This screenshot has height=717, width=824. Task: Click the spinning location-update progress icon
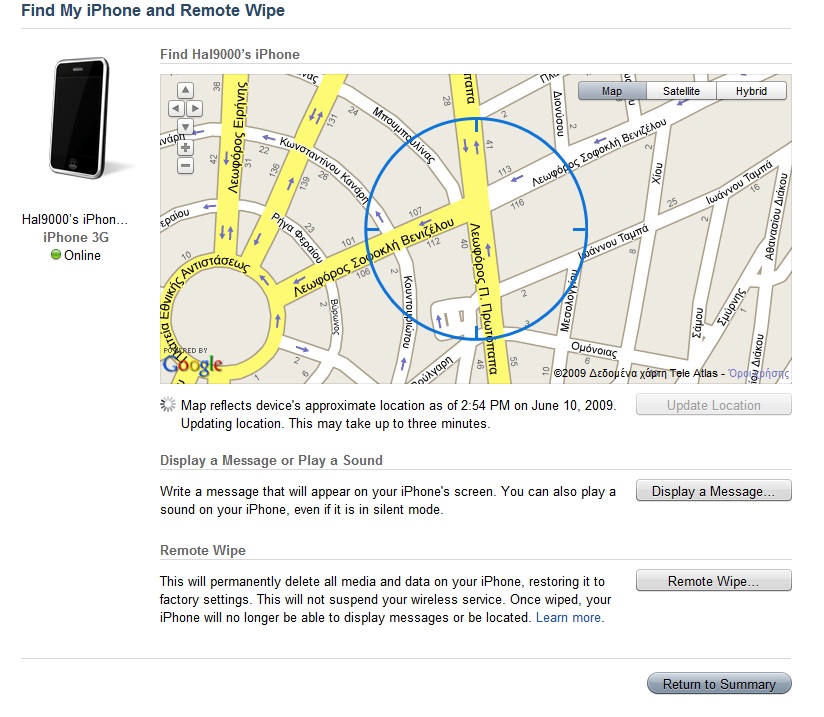(x=168, y=404)
